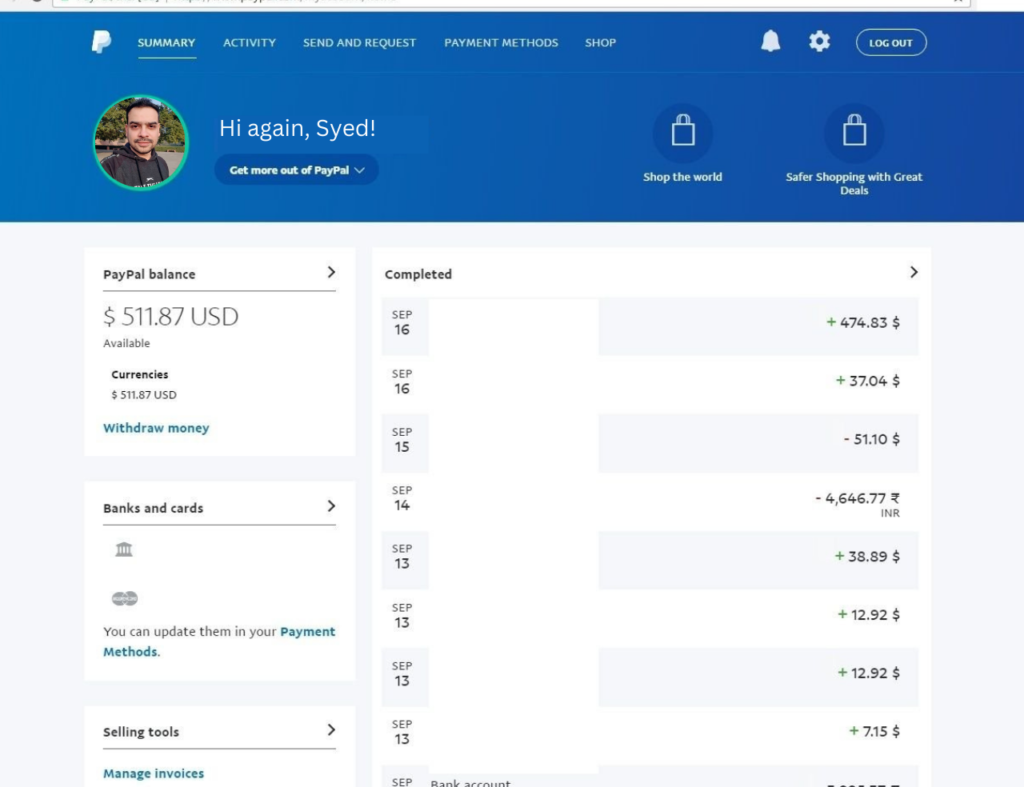Open the Sep 13 +38.89 $ transaction
The height and width of the screenshot is (787, 1024).
650,560
